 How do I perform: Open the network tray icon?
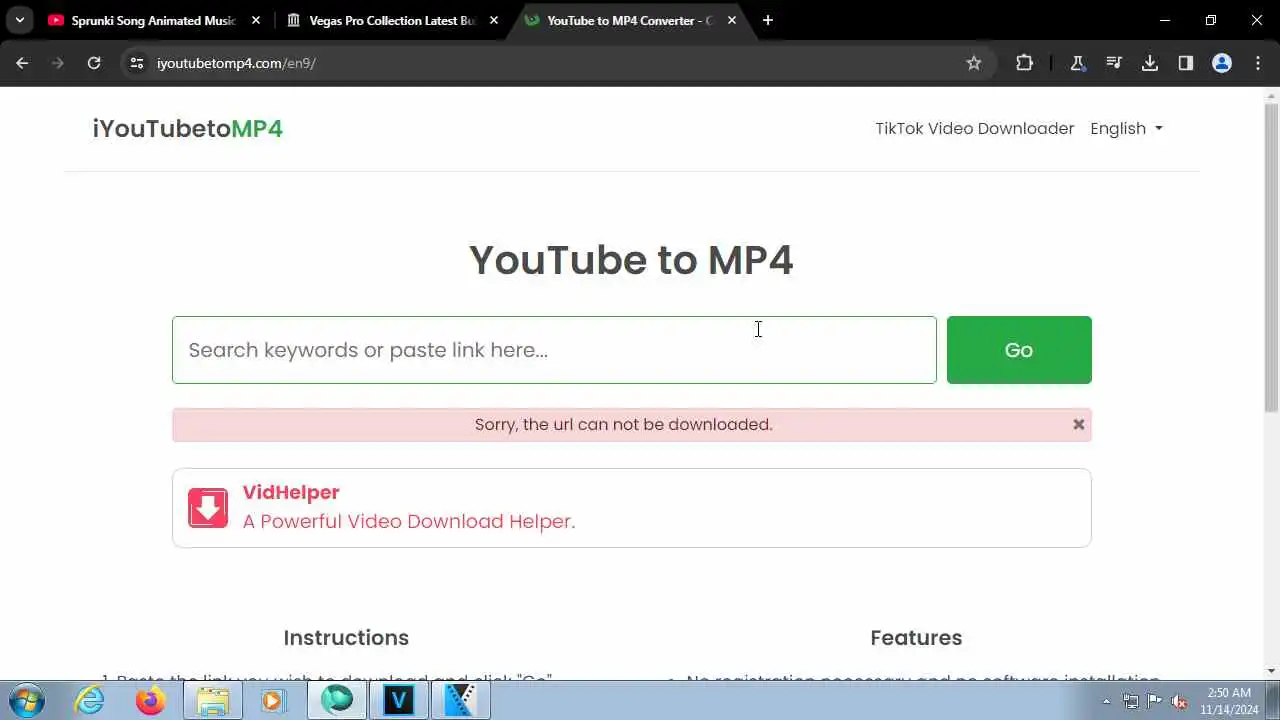pyautogui.click(x=1131, y=701)
